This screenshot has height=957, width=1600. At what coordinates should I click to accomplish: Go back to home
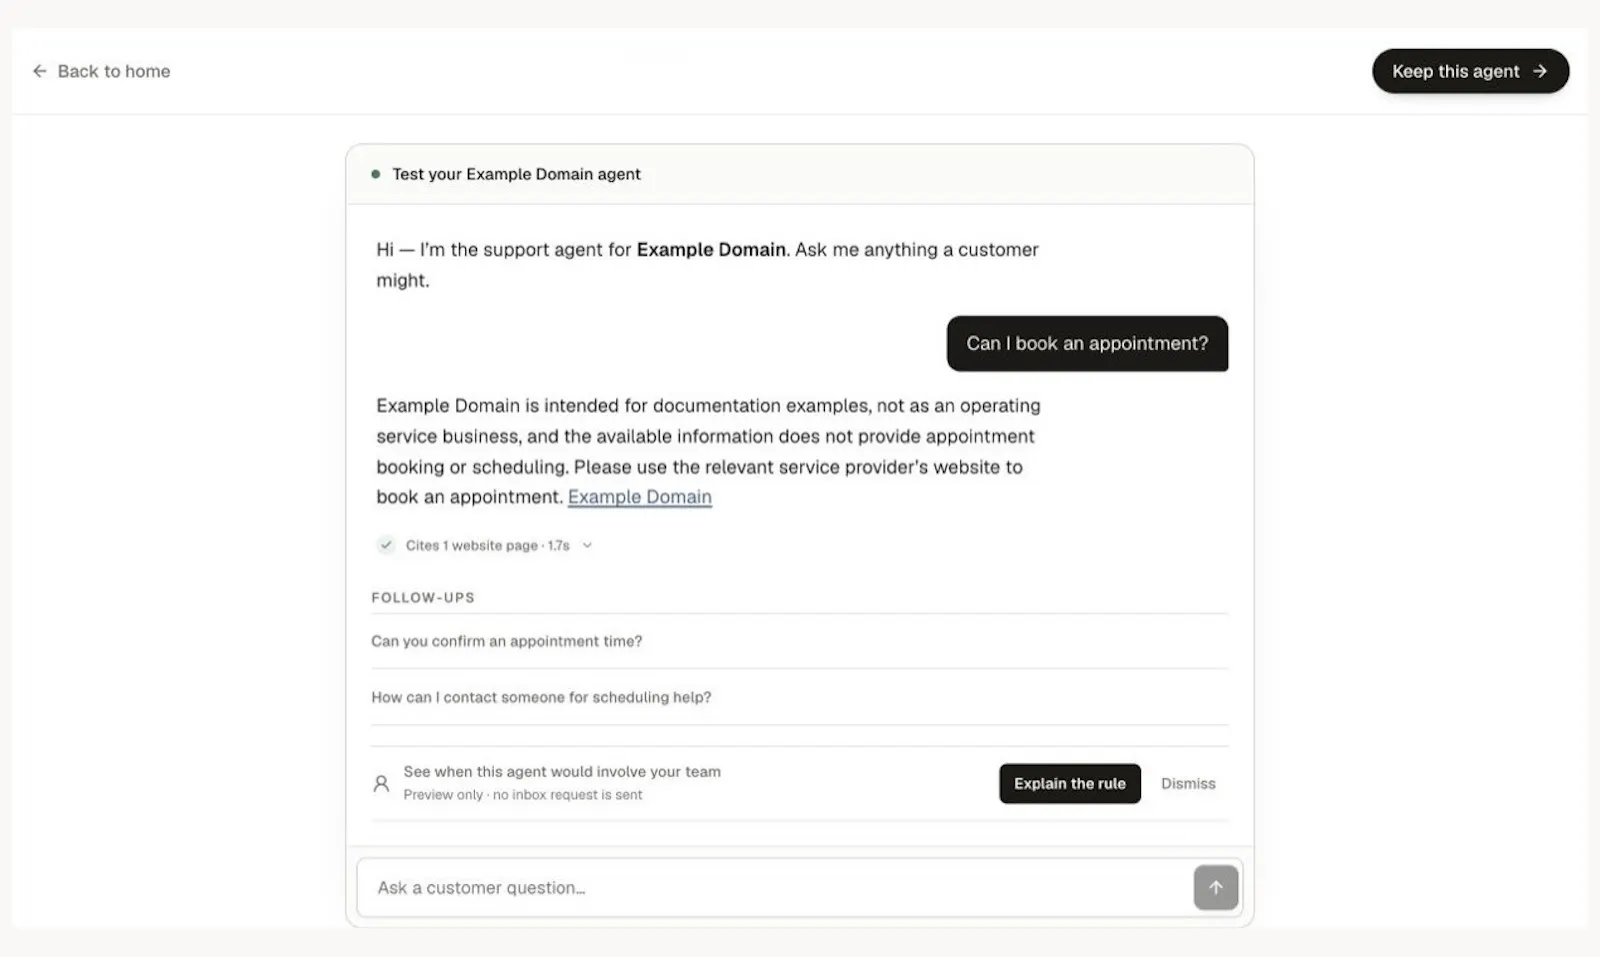click(101, 71)
